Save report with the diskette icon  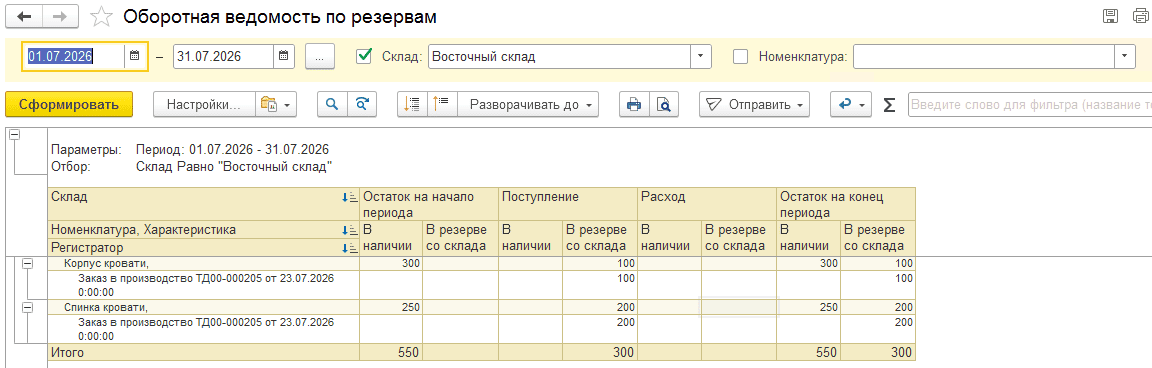coord(1110,16)
